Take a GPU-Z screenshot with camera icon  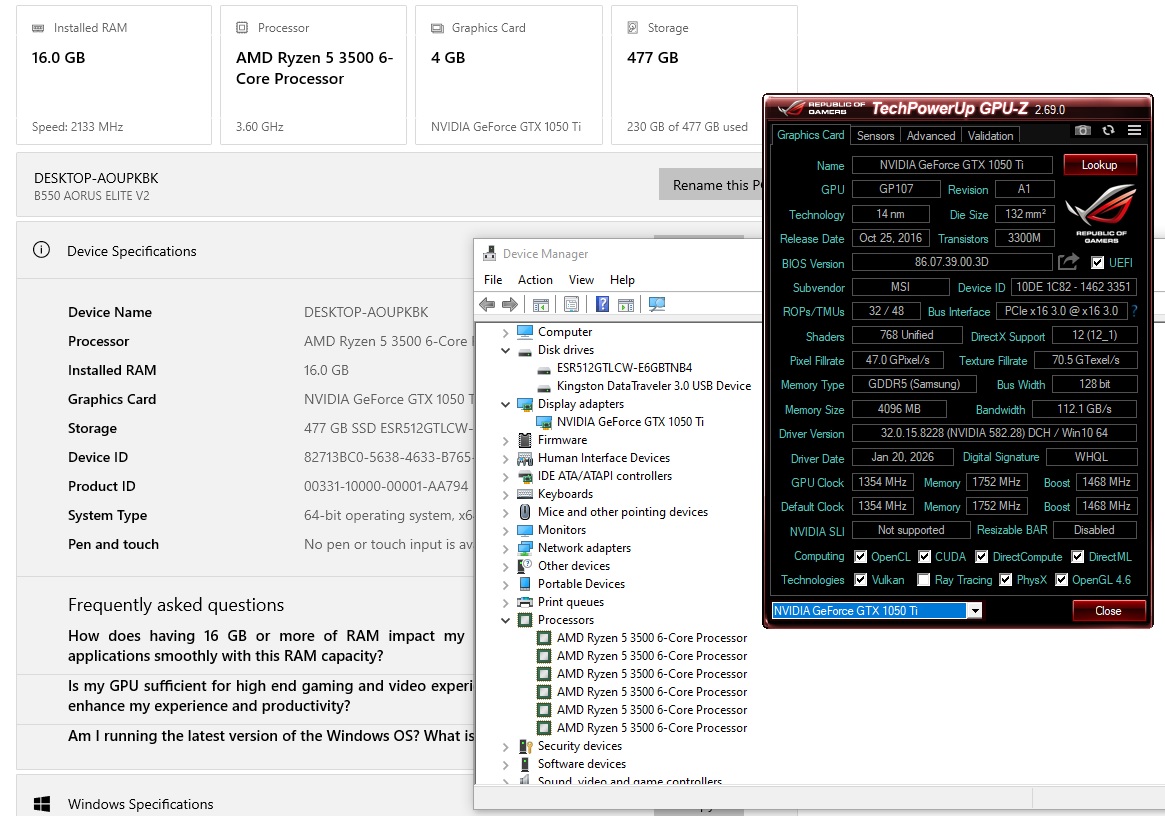pyautogui.click(x=1083, y=130)
